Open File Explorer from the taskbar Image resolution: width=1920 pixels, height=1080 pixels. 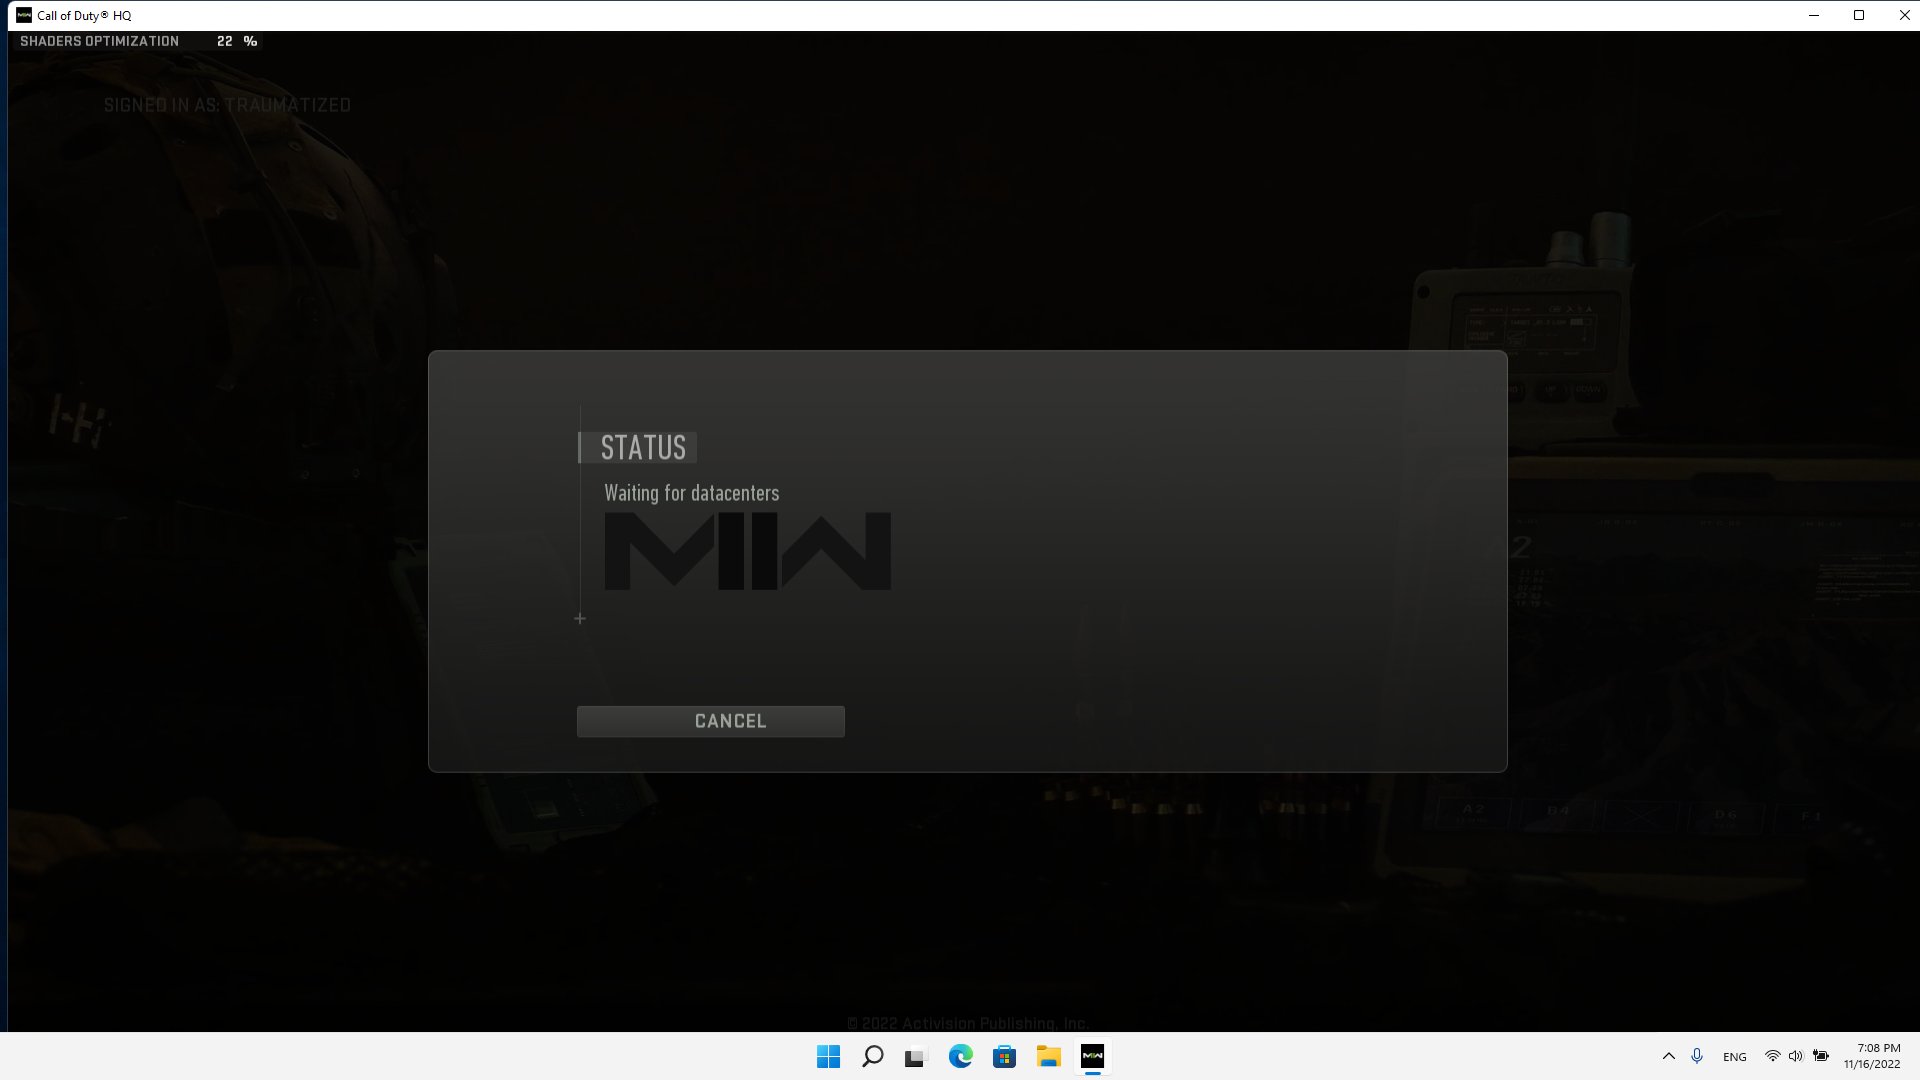tap(1047, 1056)
